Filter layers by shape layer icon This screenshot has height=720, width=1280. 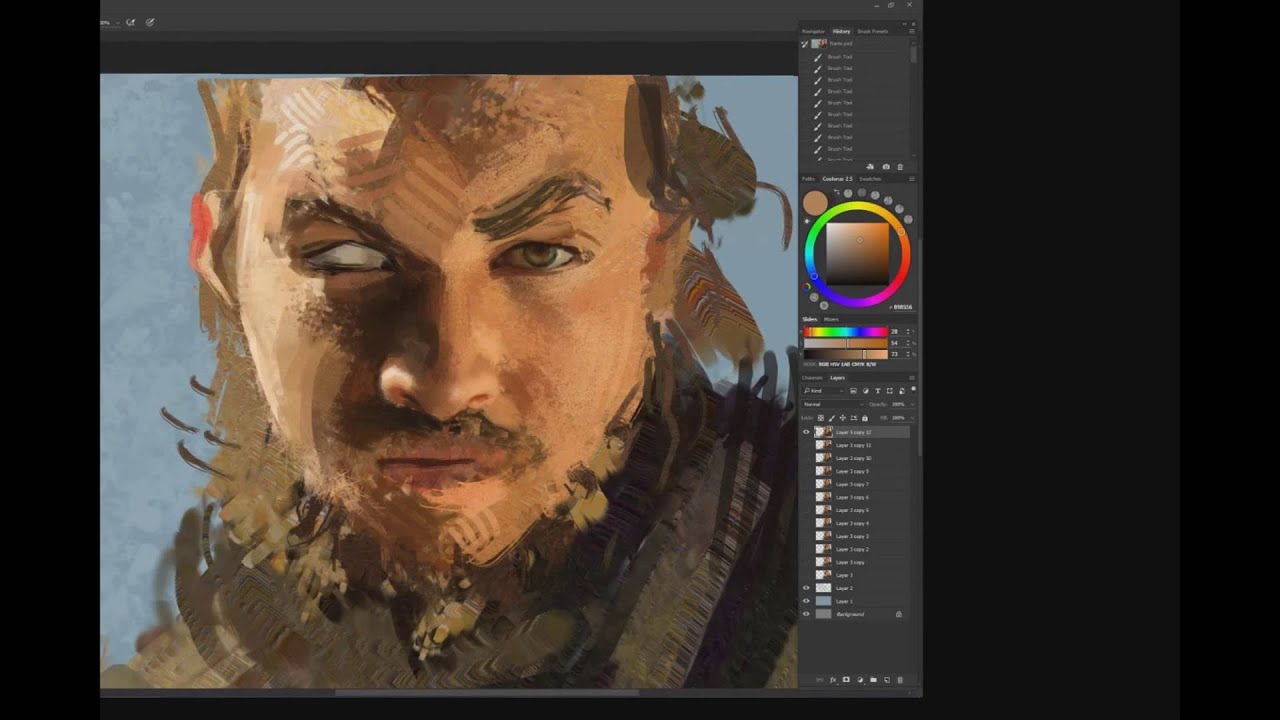coord(890,391)
